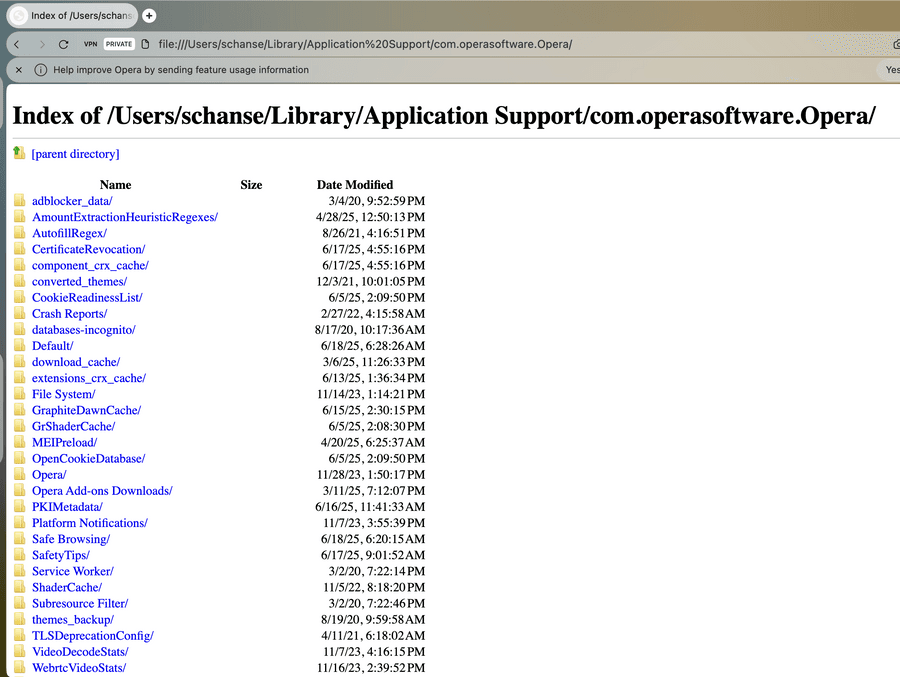Open the download_cache/ link
Viewport: 900px width, 677px height.
click(76, 362)
